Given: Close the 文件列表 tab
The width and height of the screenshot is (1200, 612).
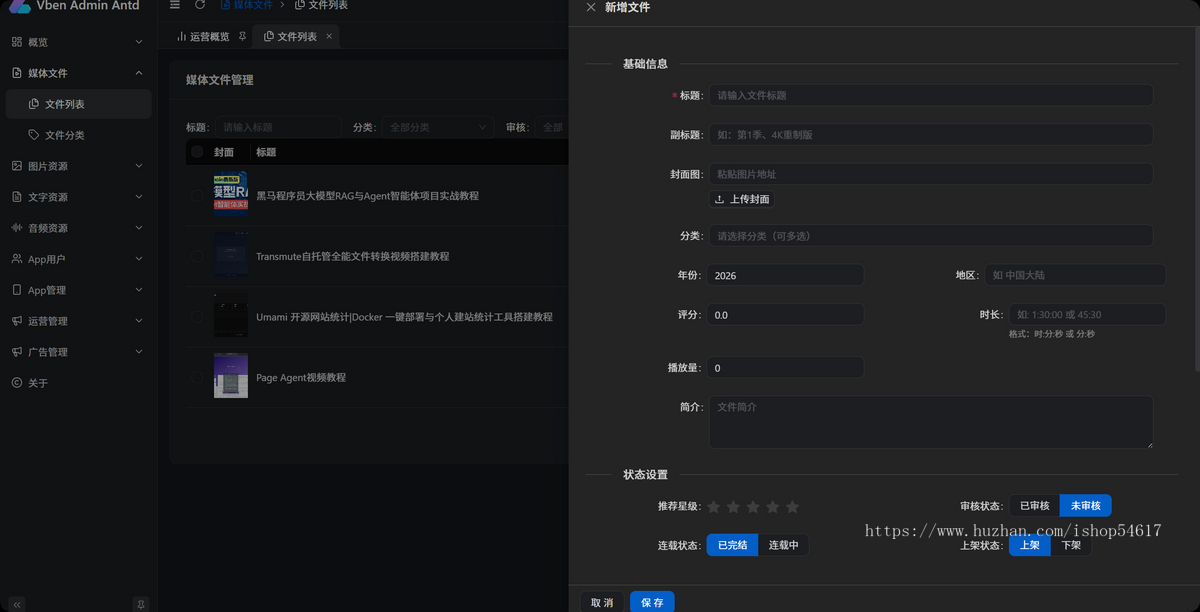Looking at the screenshot, I should tap(329, 37).
